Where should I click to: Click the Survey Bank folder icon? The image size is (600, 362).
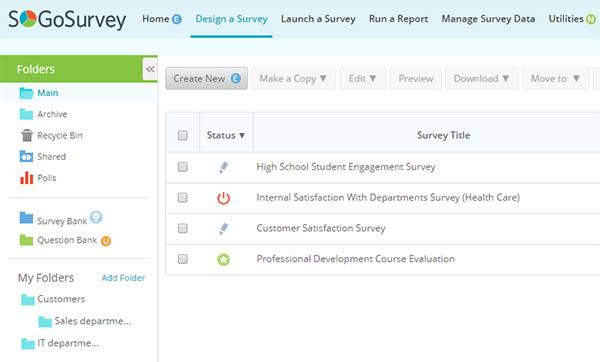26,218
